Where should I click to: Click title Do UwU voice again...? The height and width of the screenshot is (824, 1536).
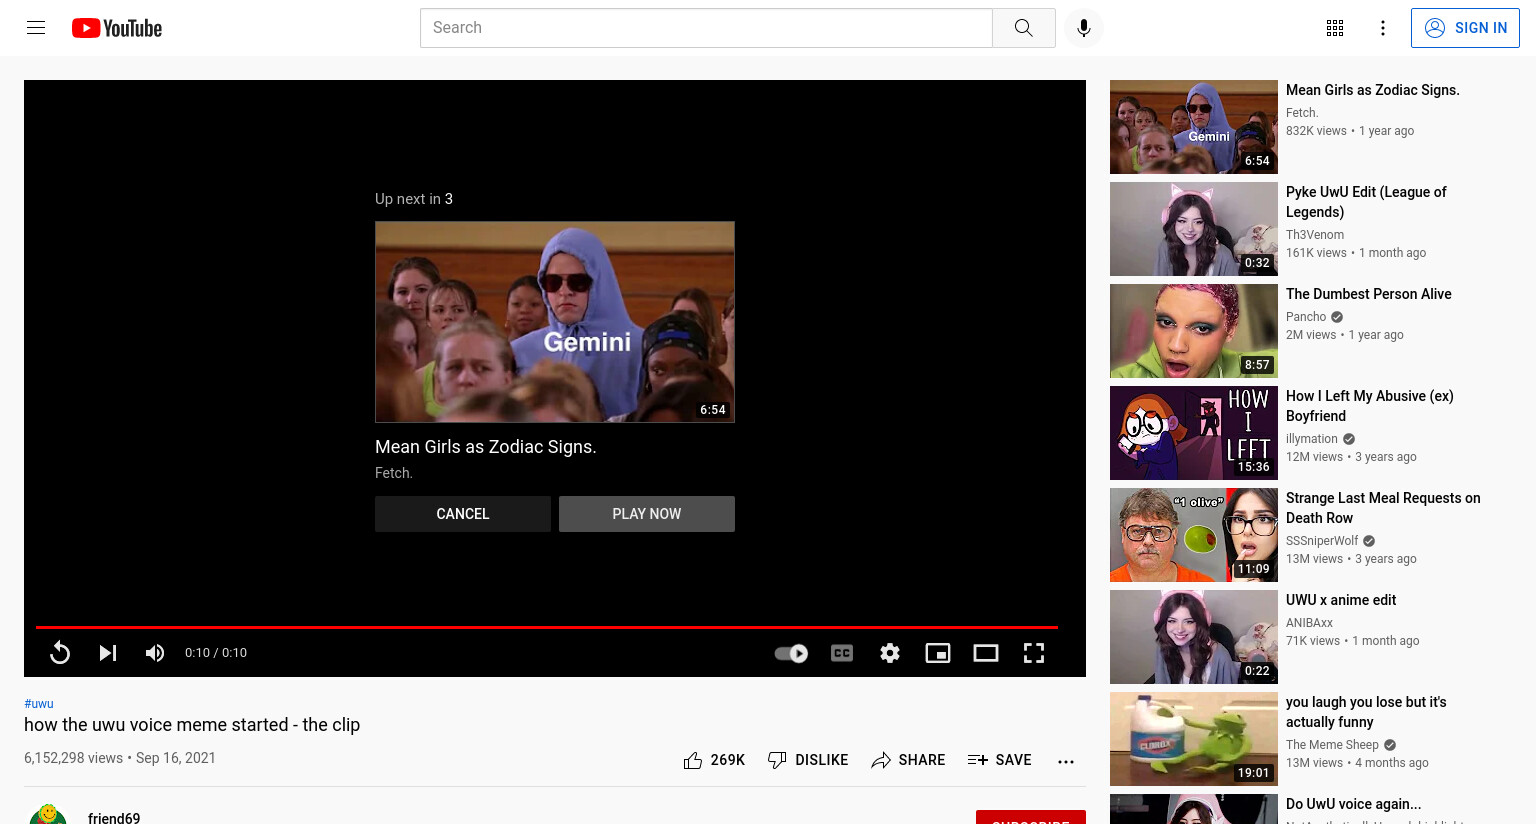1353,804
